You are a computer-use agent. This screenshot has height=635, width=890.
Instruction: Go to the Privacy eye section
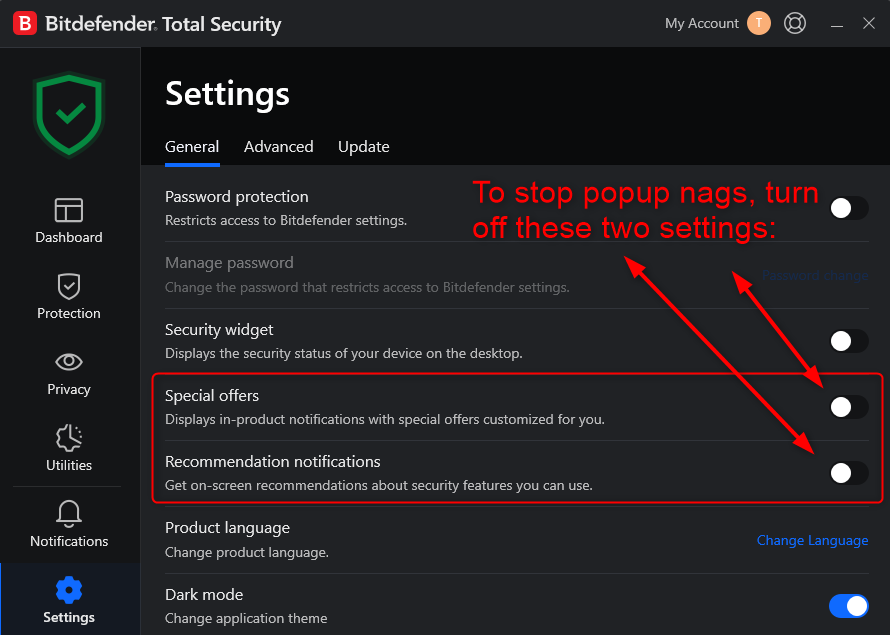tap(69, 373)
